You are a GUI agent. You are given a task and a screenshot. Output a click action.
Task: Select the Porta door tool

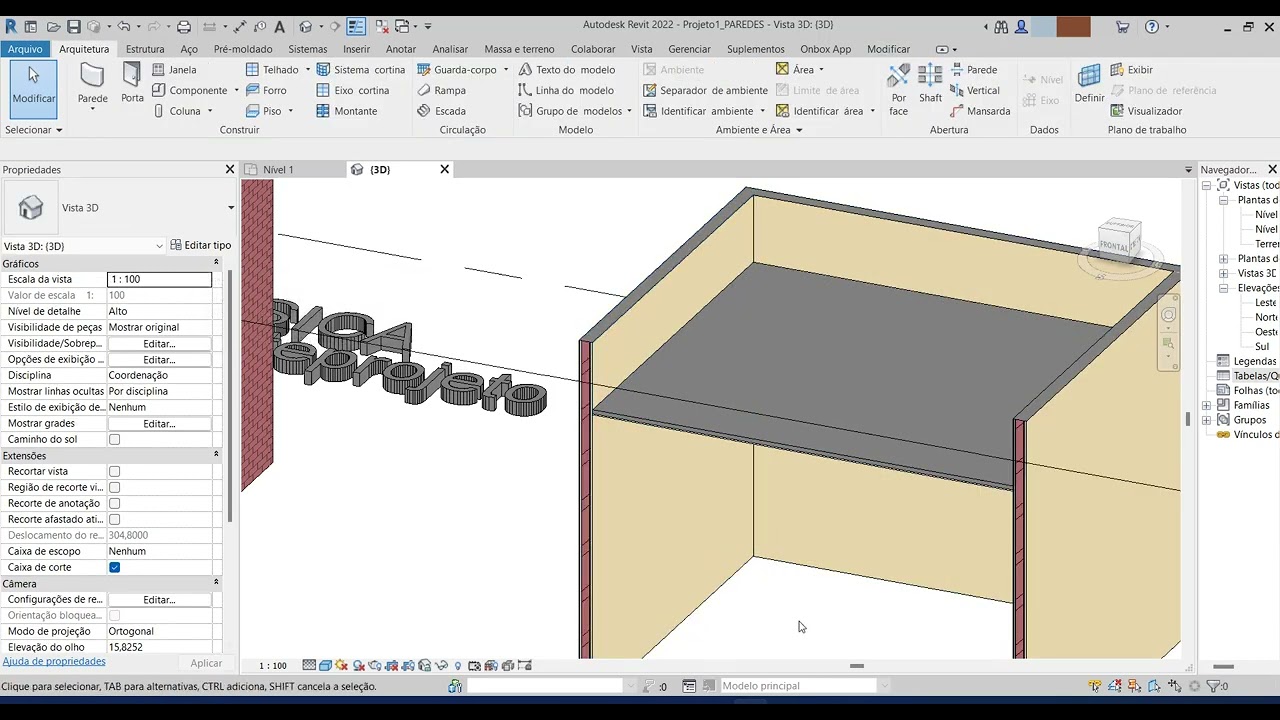(x=132, y=82)
